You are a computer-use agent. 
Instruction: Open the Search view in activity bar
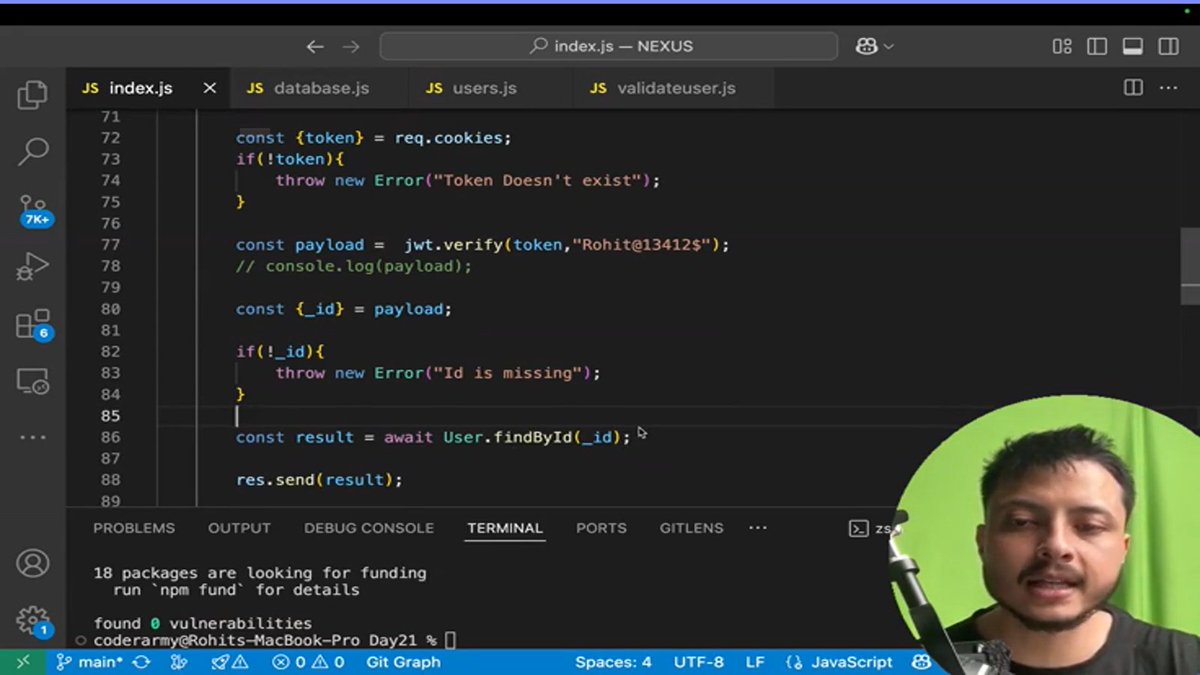coord(32,152)
